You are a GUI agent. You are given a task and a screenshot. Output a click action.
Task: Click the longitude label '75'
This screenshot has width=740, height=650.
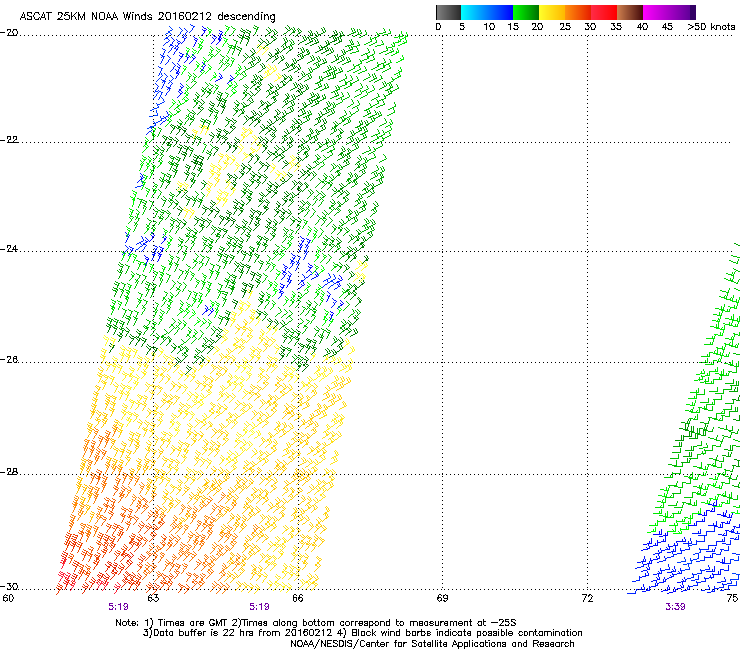tap(732, 599)
